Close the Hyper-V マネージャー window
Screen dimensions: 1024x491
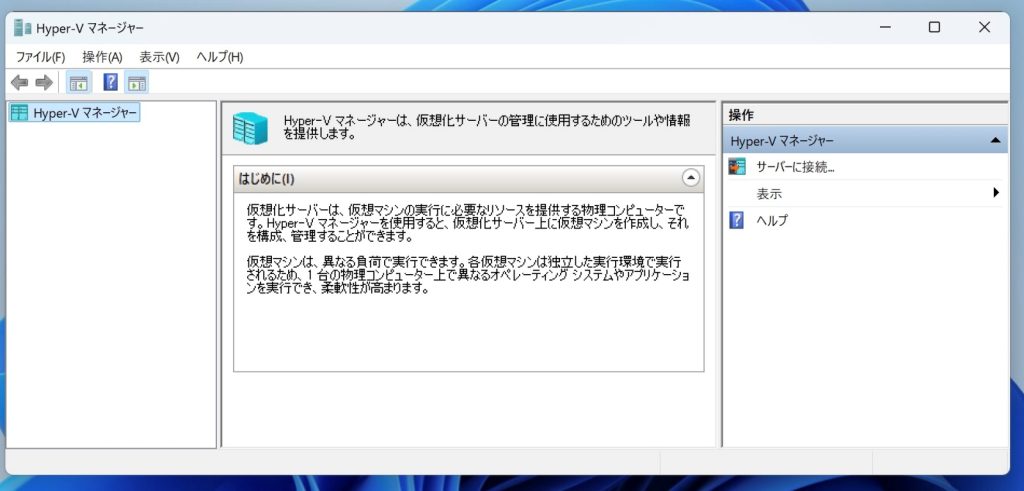(x=984, y=27)
